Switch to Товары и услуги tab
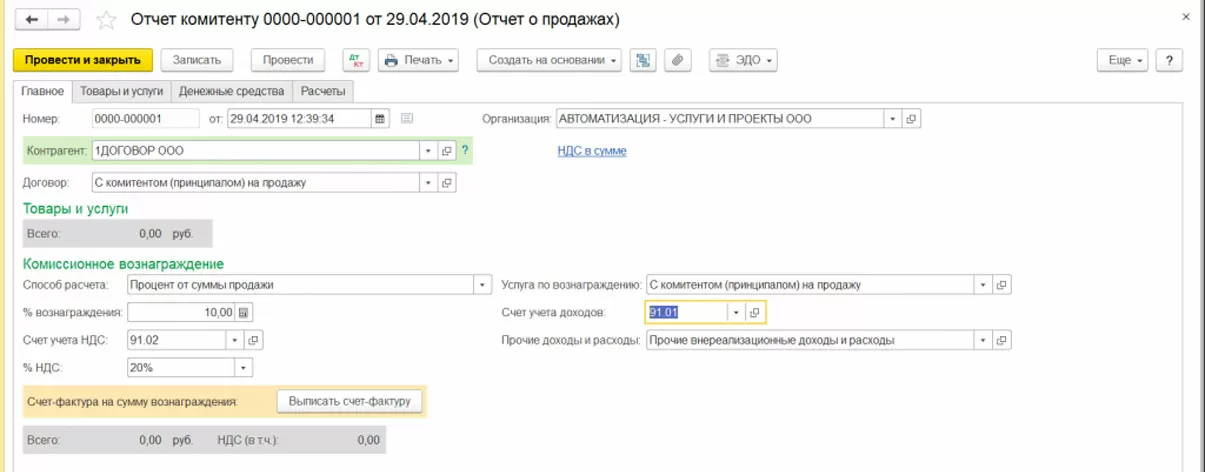 click(121, 91)
